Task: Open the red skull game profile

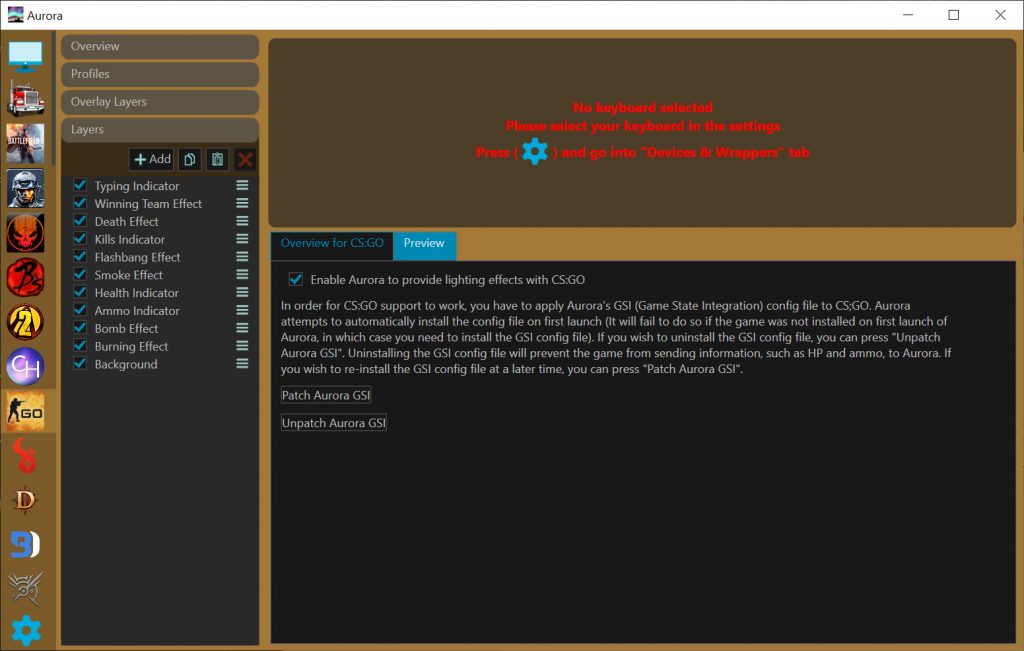Action: (x=25, y=232)
